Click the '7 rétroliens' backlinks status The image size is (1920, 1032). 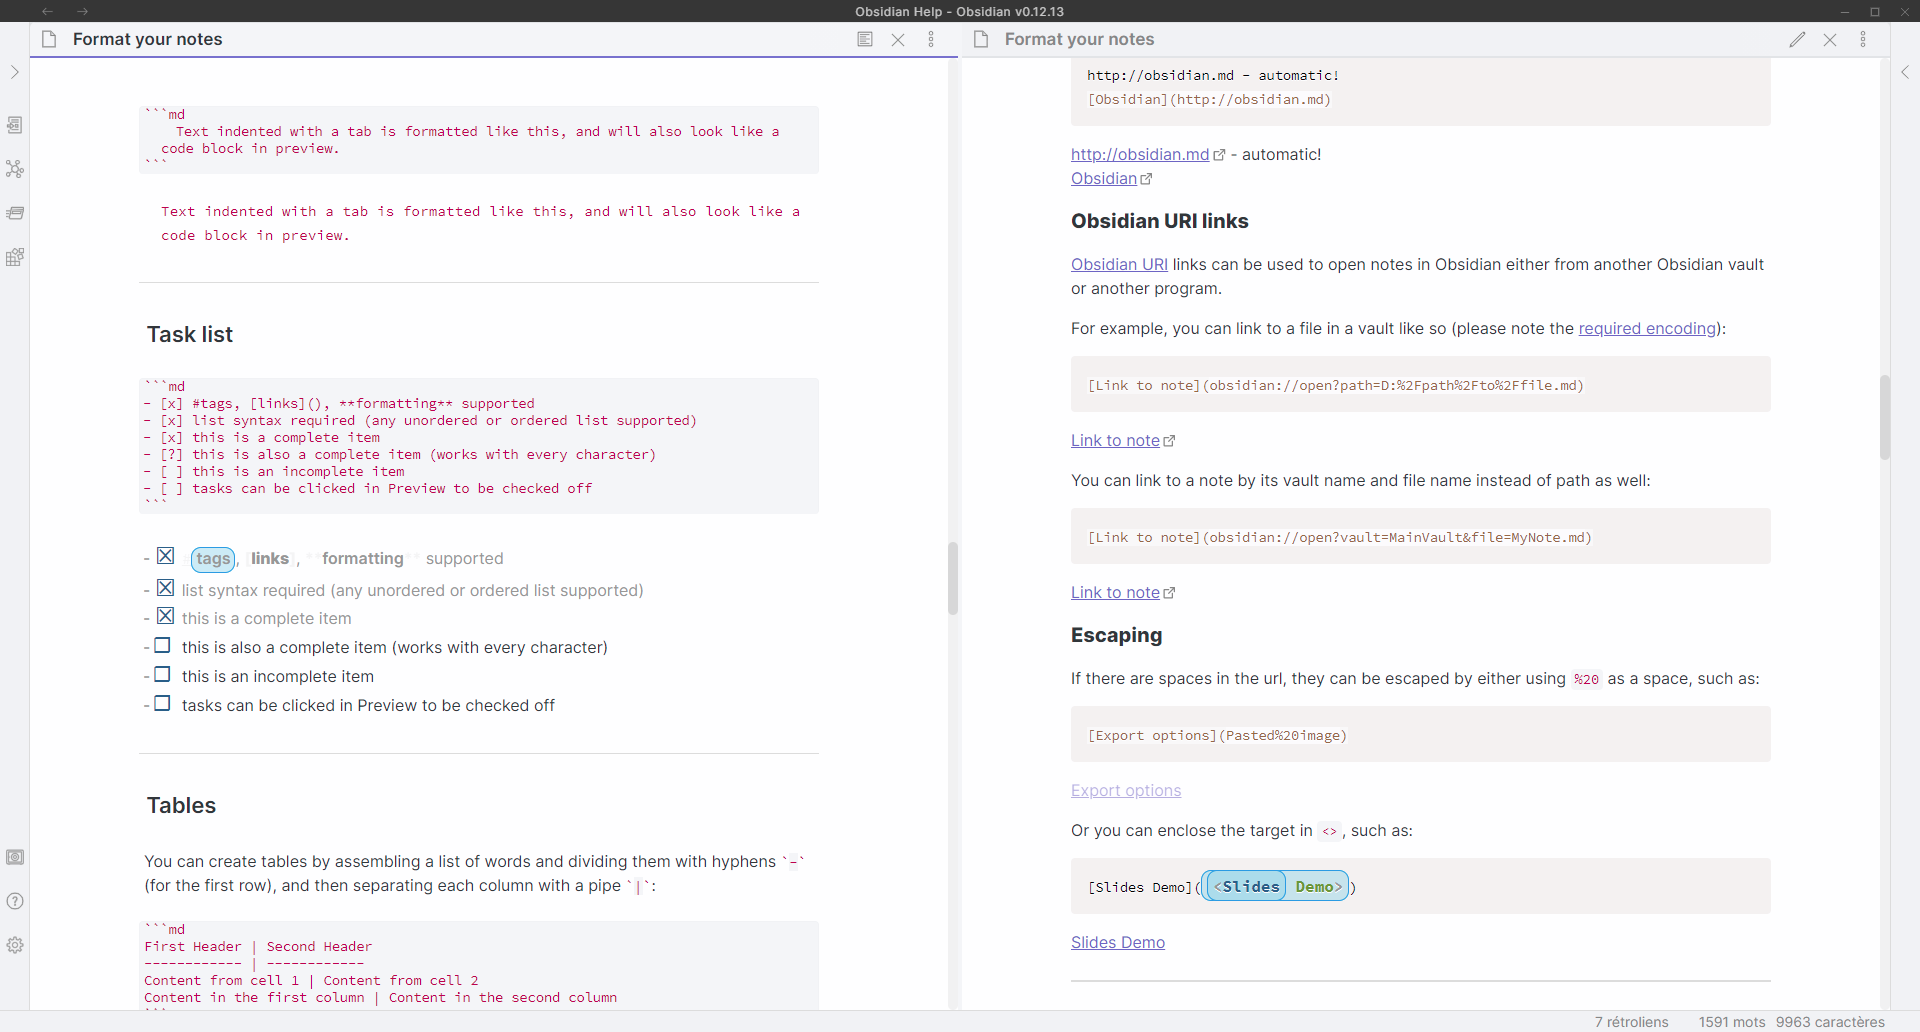[1632, 1022]
